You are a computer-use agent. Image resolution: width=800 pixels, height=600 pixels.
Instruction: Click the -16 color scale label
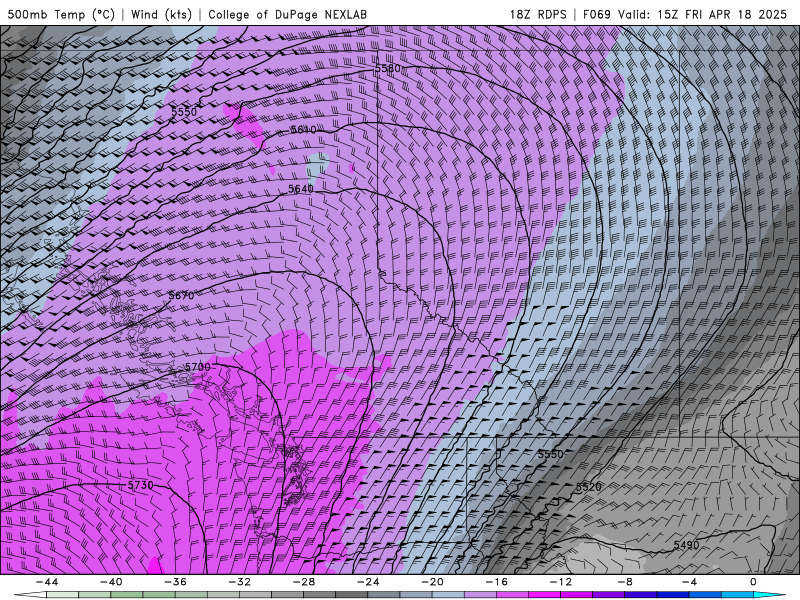click(x=496, y=582)
